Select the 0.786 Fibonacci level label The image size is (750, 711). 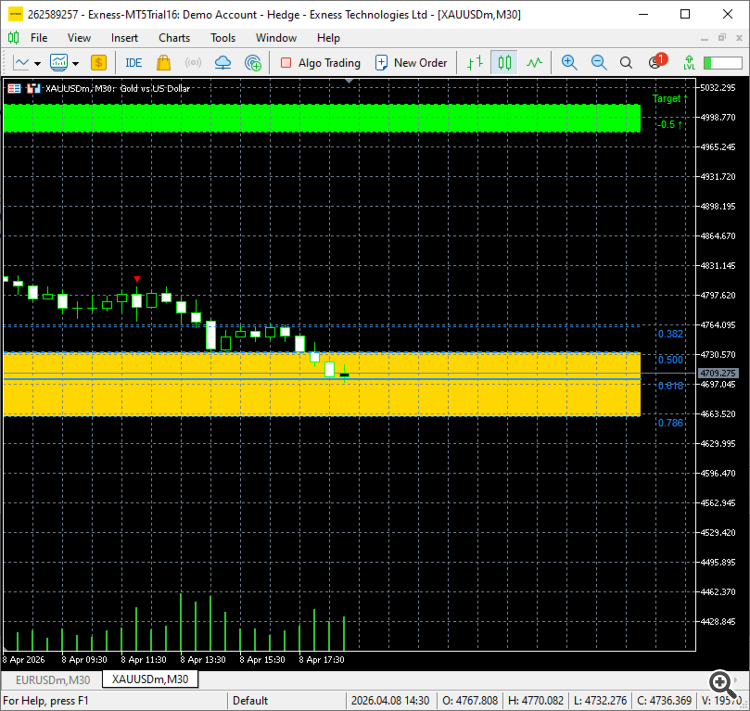click(x=670, y=423)
